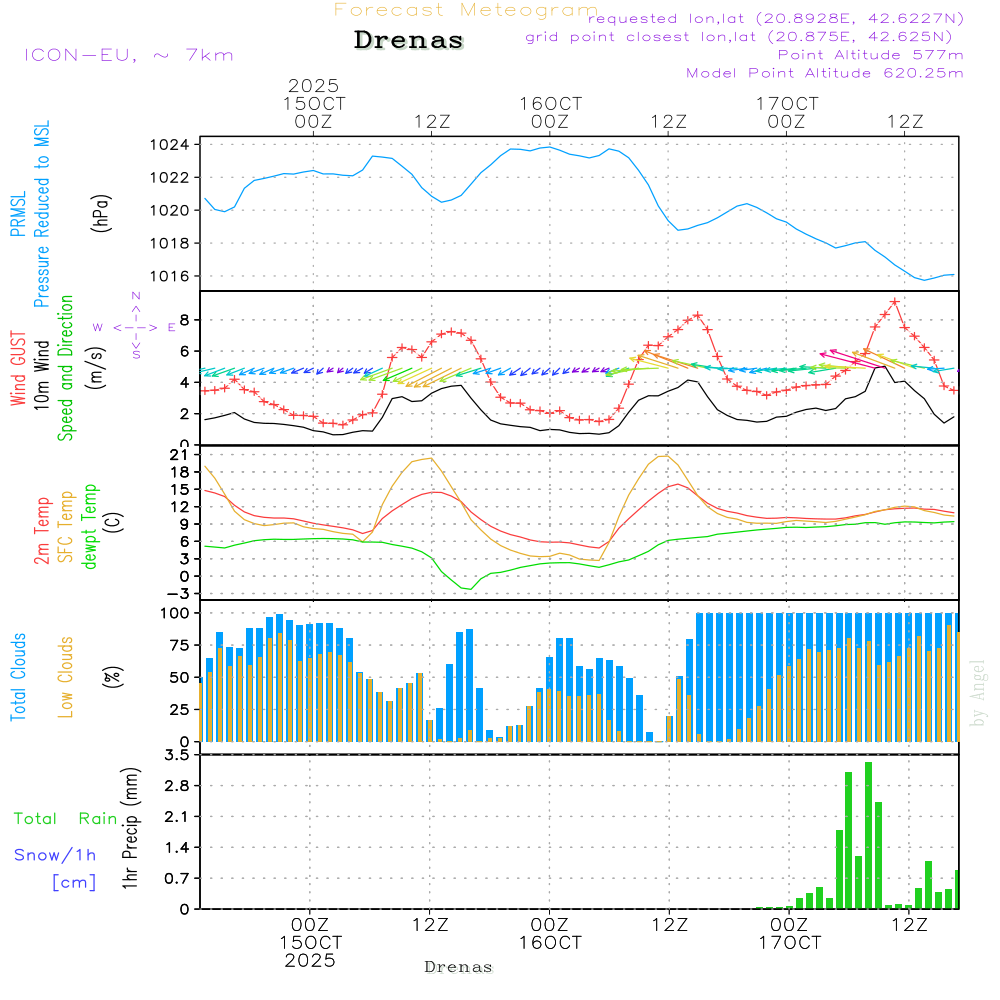Click the Drenas caption below the chart
The width and height of the screenshot is (1000, 1000).
click(x=459, y=967)
